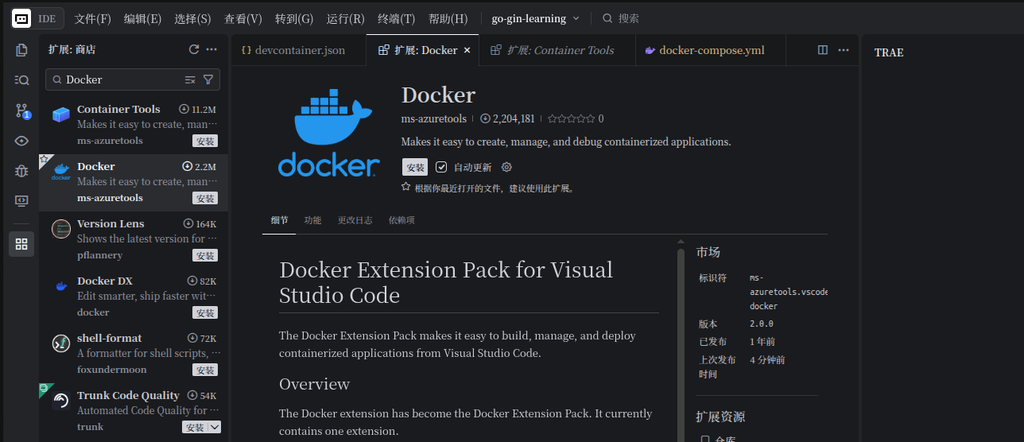Click the TRAE panel title
1024x442 pixels.
889,53
